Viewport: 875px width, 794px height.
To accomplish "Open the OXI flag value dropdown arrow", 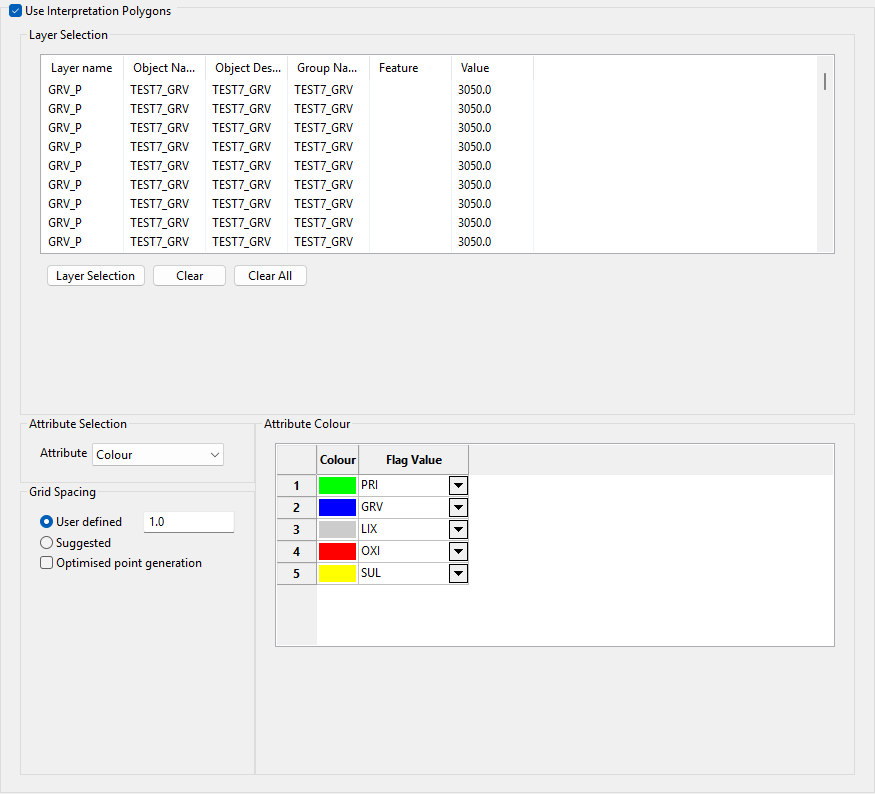I will click(x=458, y=552).
